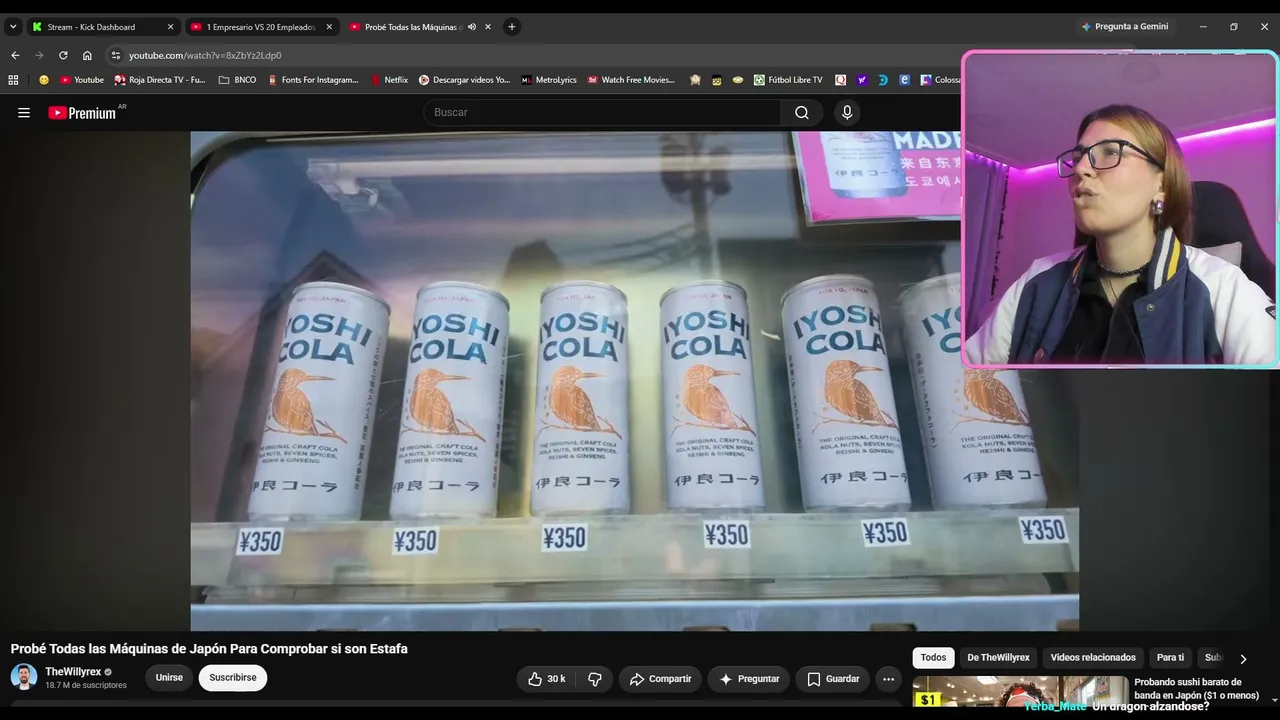The height and width of the screenshot is (720, 1280).
Task: Go to browser home page
Action: pyautogui.click(x=87, y=55)
